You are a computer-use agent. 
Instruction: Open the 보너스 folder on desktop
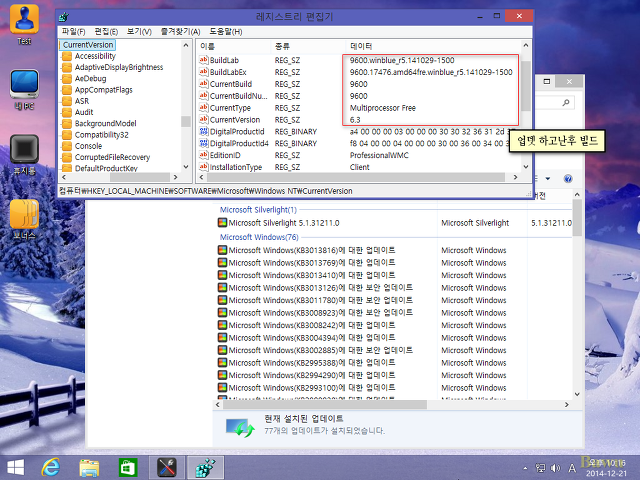click(x=24, y=219)
